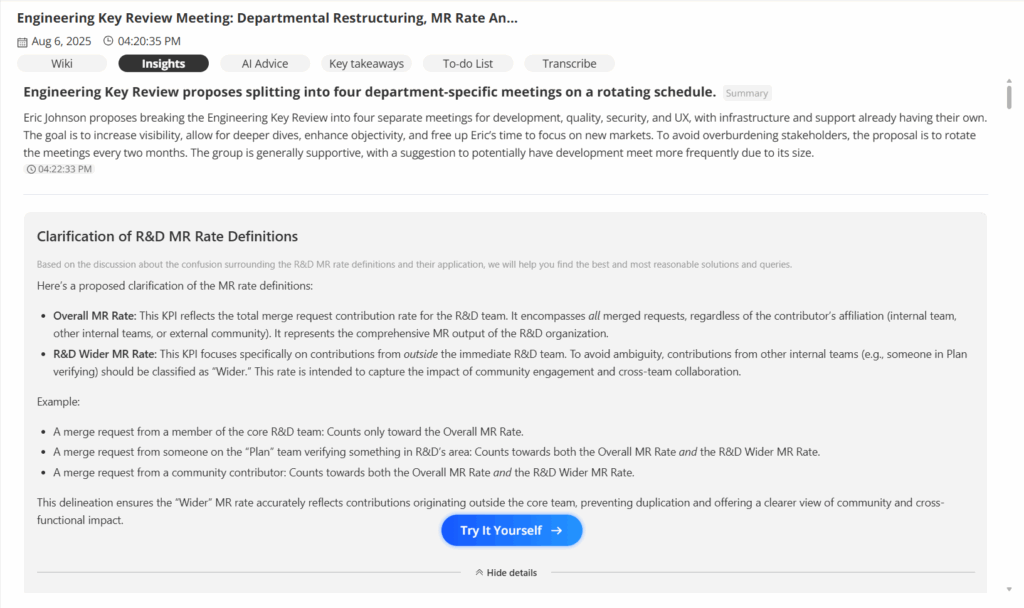The image size is (1024, 608).
Task: Click the scrollbar up arrow
Action: coord(1009,79)
